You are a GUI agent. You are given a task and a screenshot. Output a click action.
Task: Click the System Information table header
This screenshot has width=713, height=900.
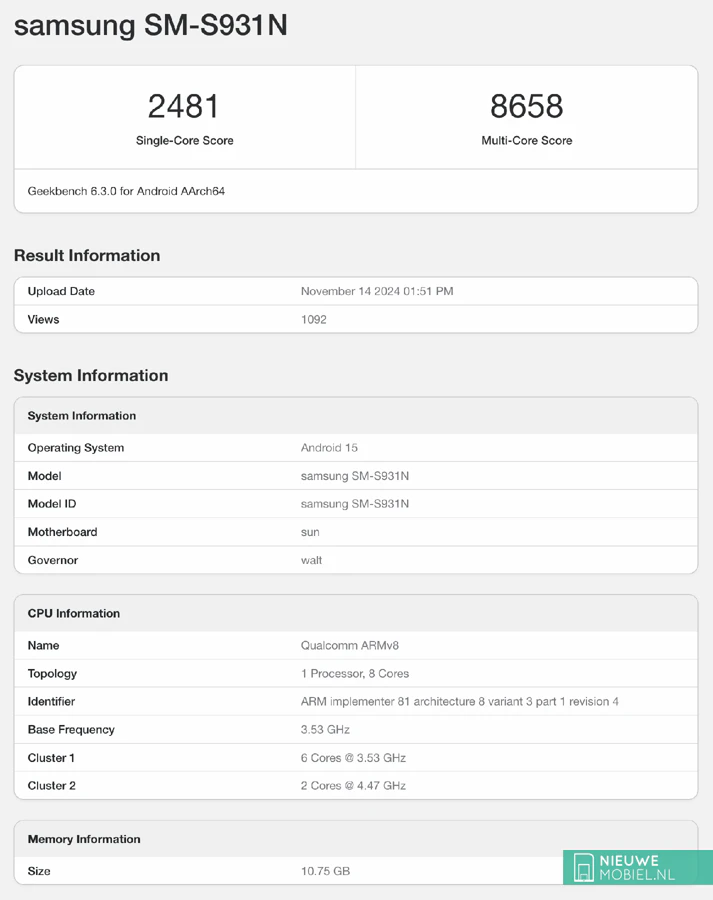click(x=82, y=416)
